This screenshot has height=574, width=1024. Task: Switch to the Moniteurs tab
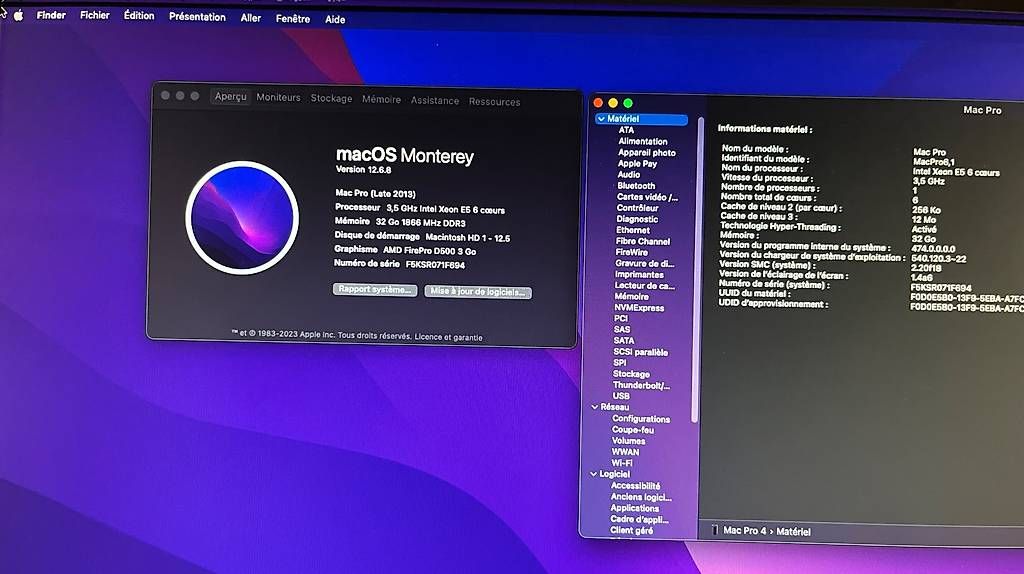click(278, 97)
